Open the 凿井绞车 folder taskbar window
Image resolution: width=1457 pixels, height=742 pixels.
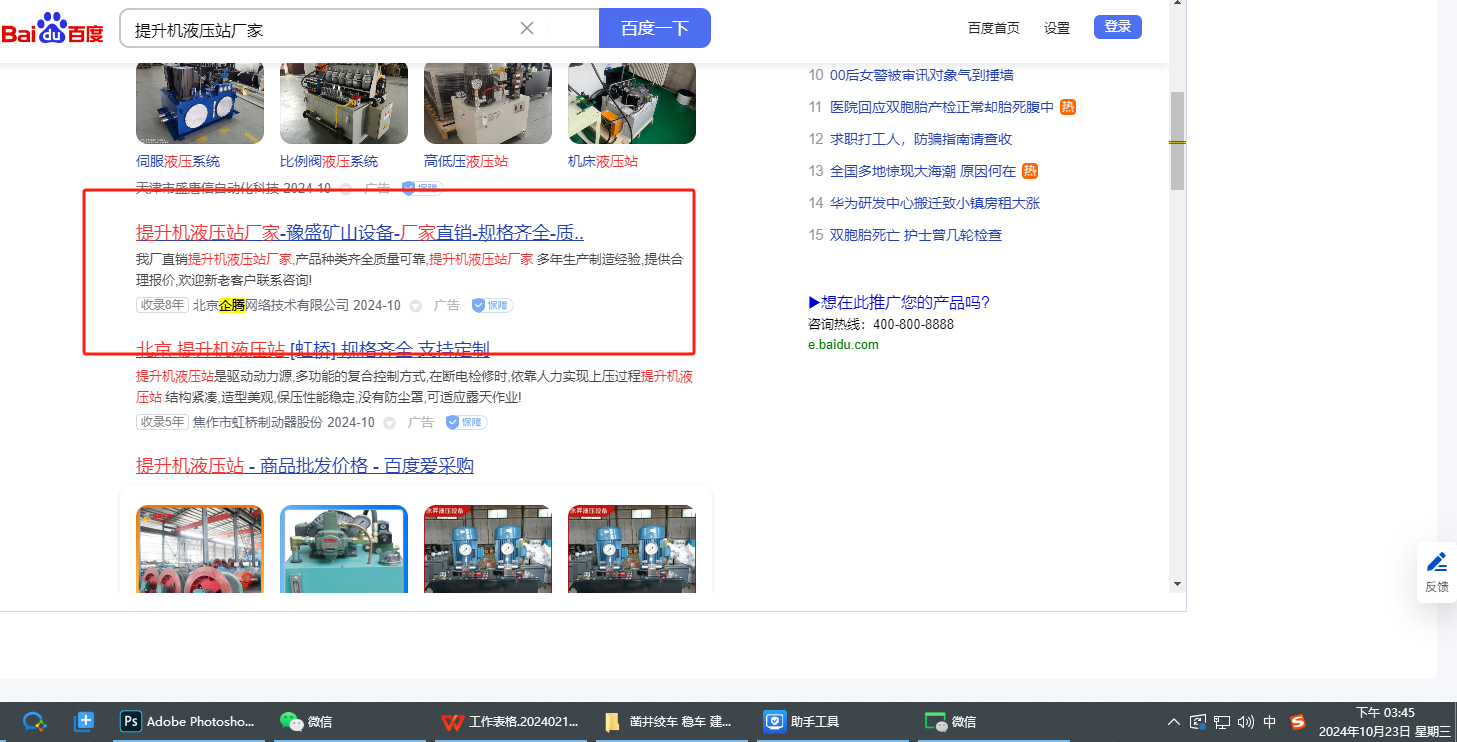point(672,721)
